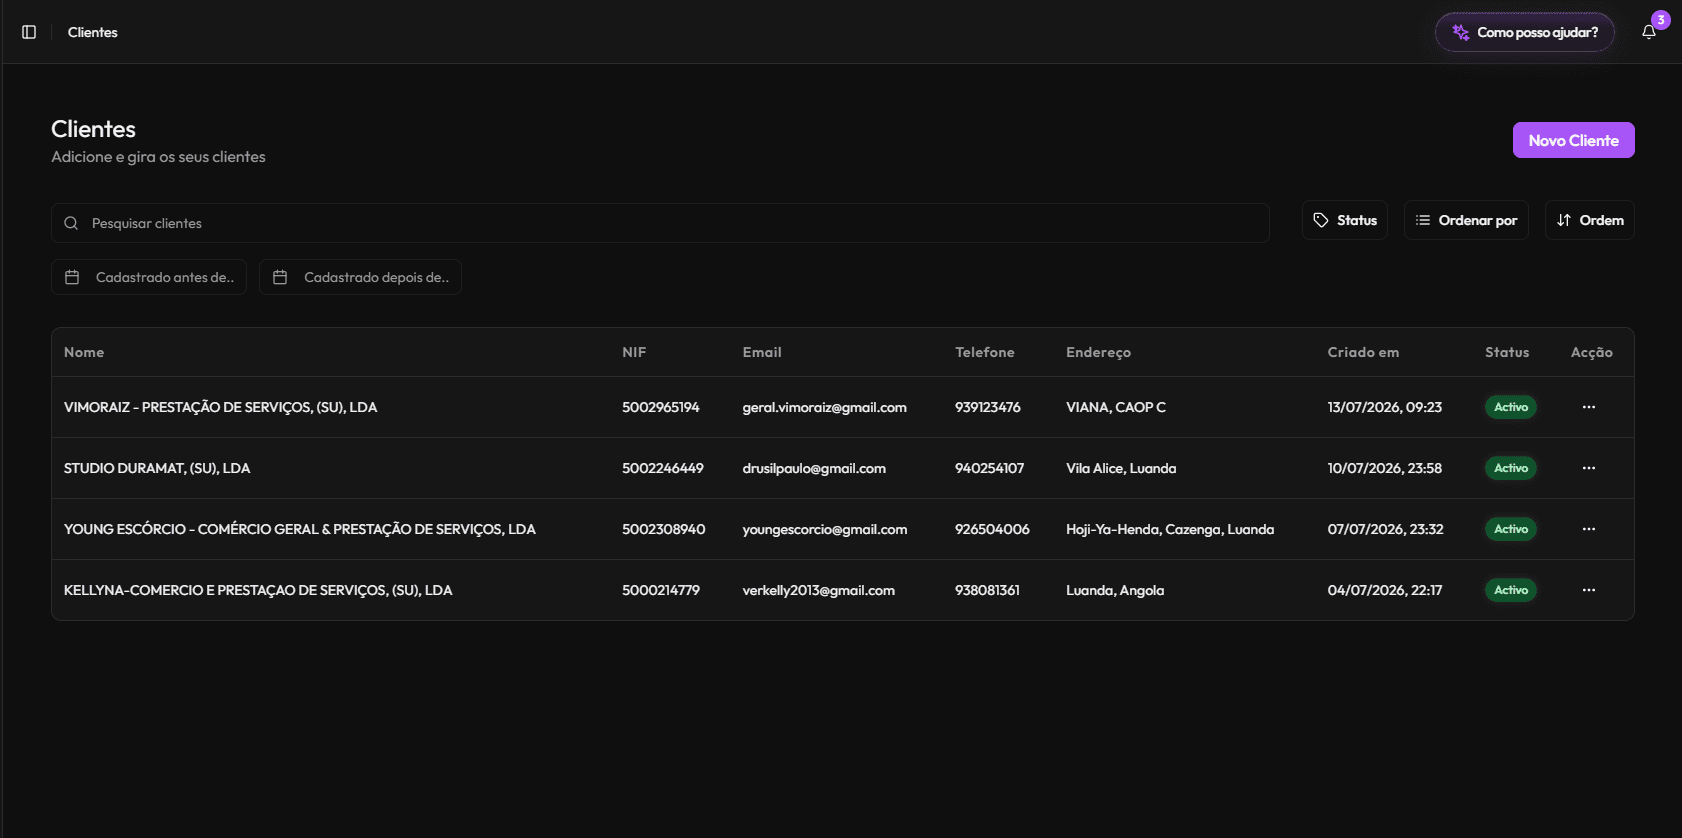Open actions menu for STUDIO DURAMAT row
The width and height of the screenshot is (1682, 838).
tap(1589, 468)
